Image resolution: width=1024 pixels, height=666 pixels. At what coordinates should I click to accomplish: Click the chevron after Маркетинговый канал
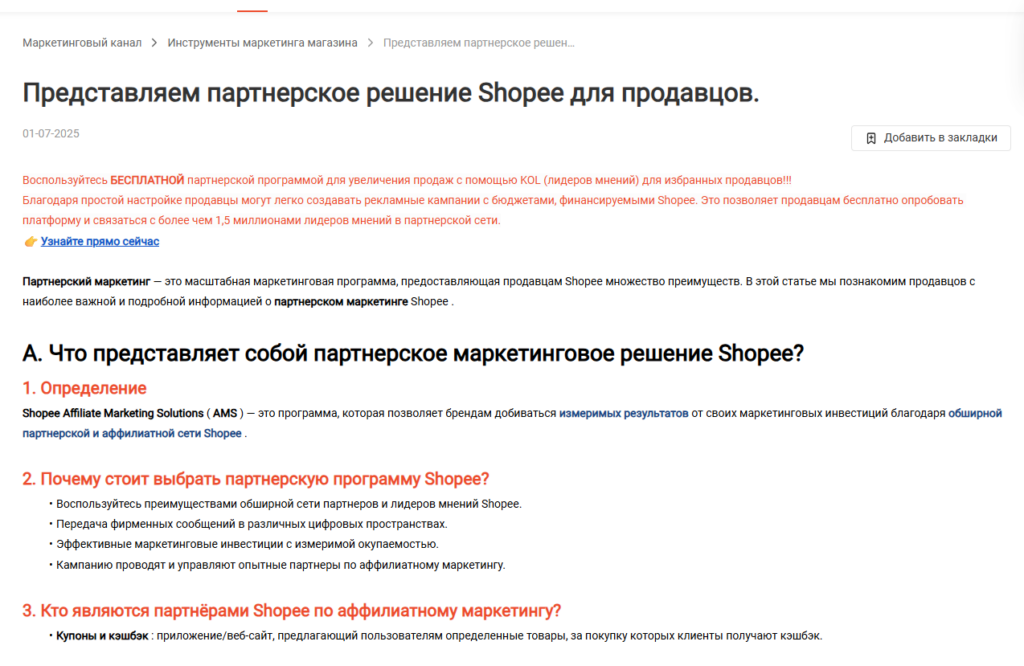click(x=154, y=43)
